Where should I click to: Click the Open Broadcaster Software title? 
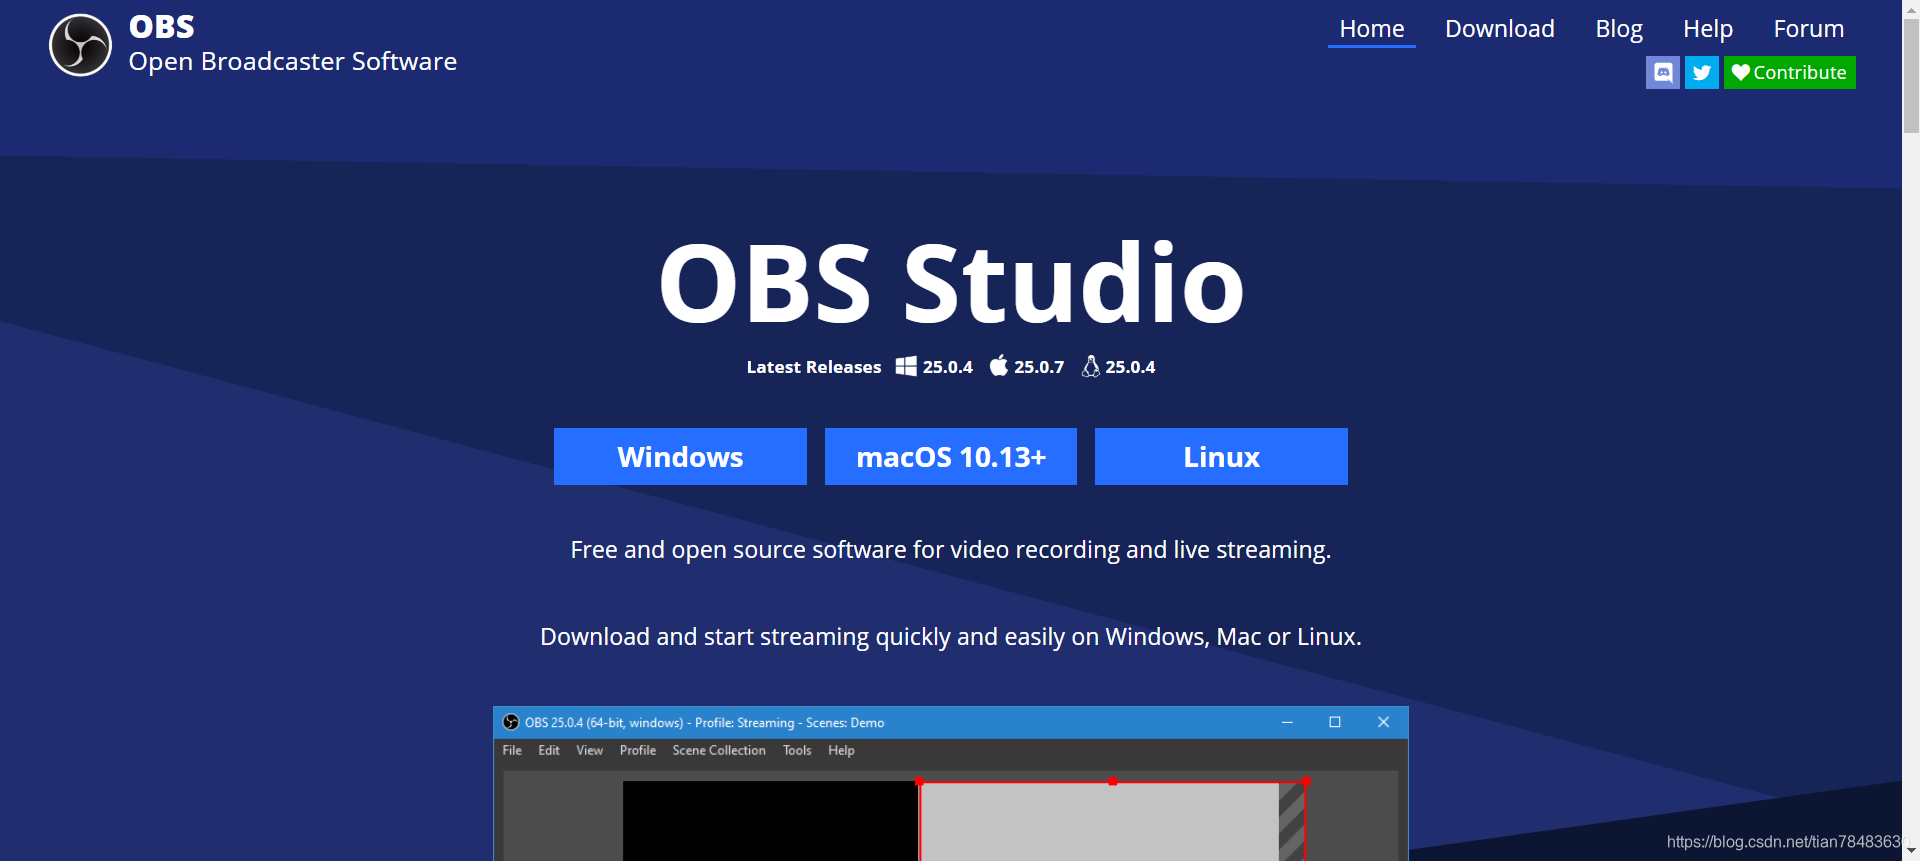[293, 62]
